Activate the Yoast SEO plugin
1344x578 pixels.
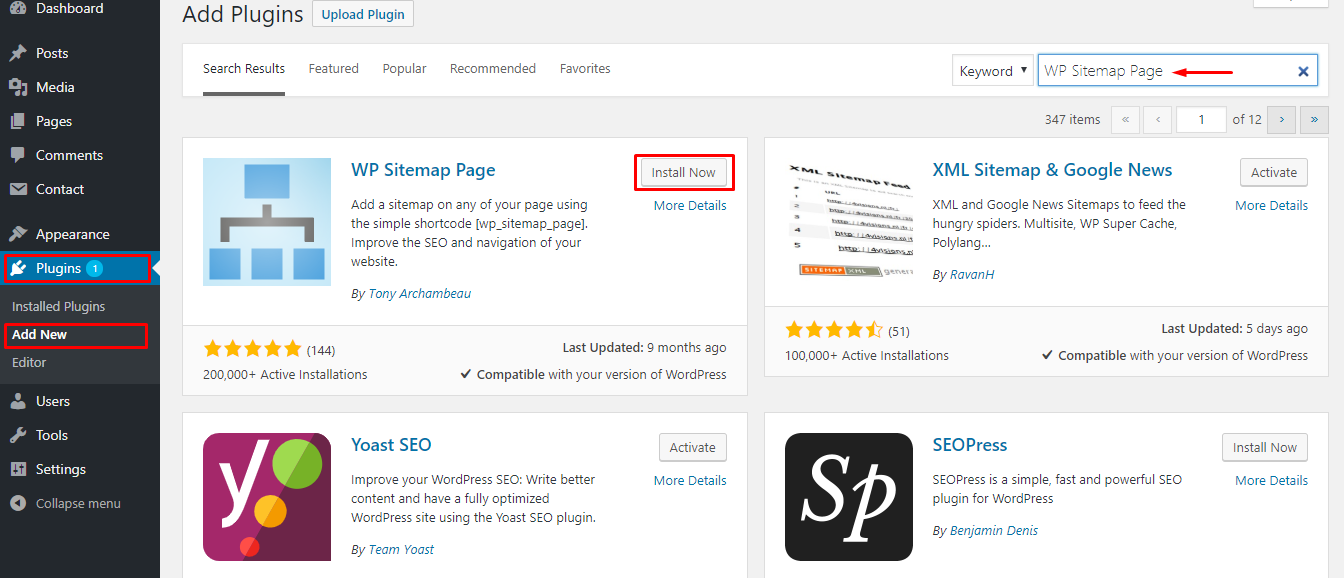pos(693,447)
